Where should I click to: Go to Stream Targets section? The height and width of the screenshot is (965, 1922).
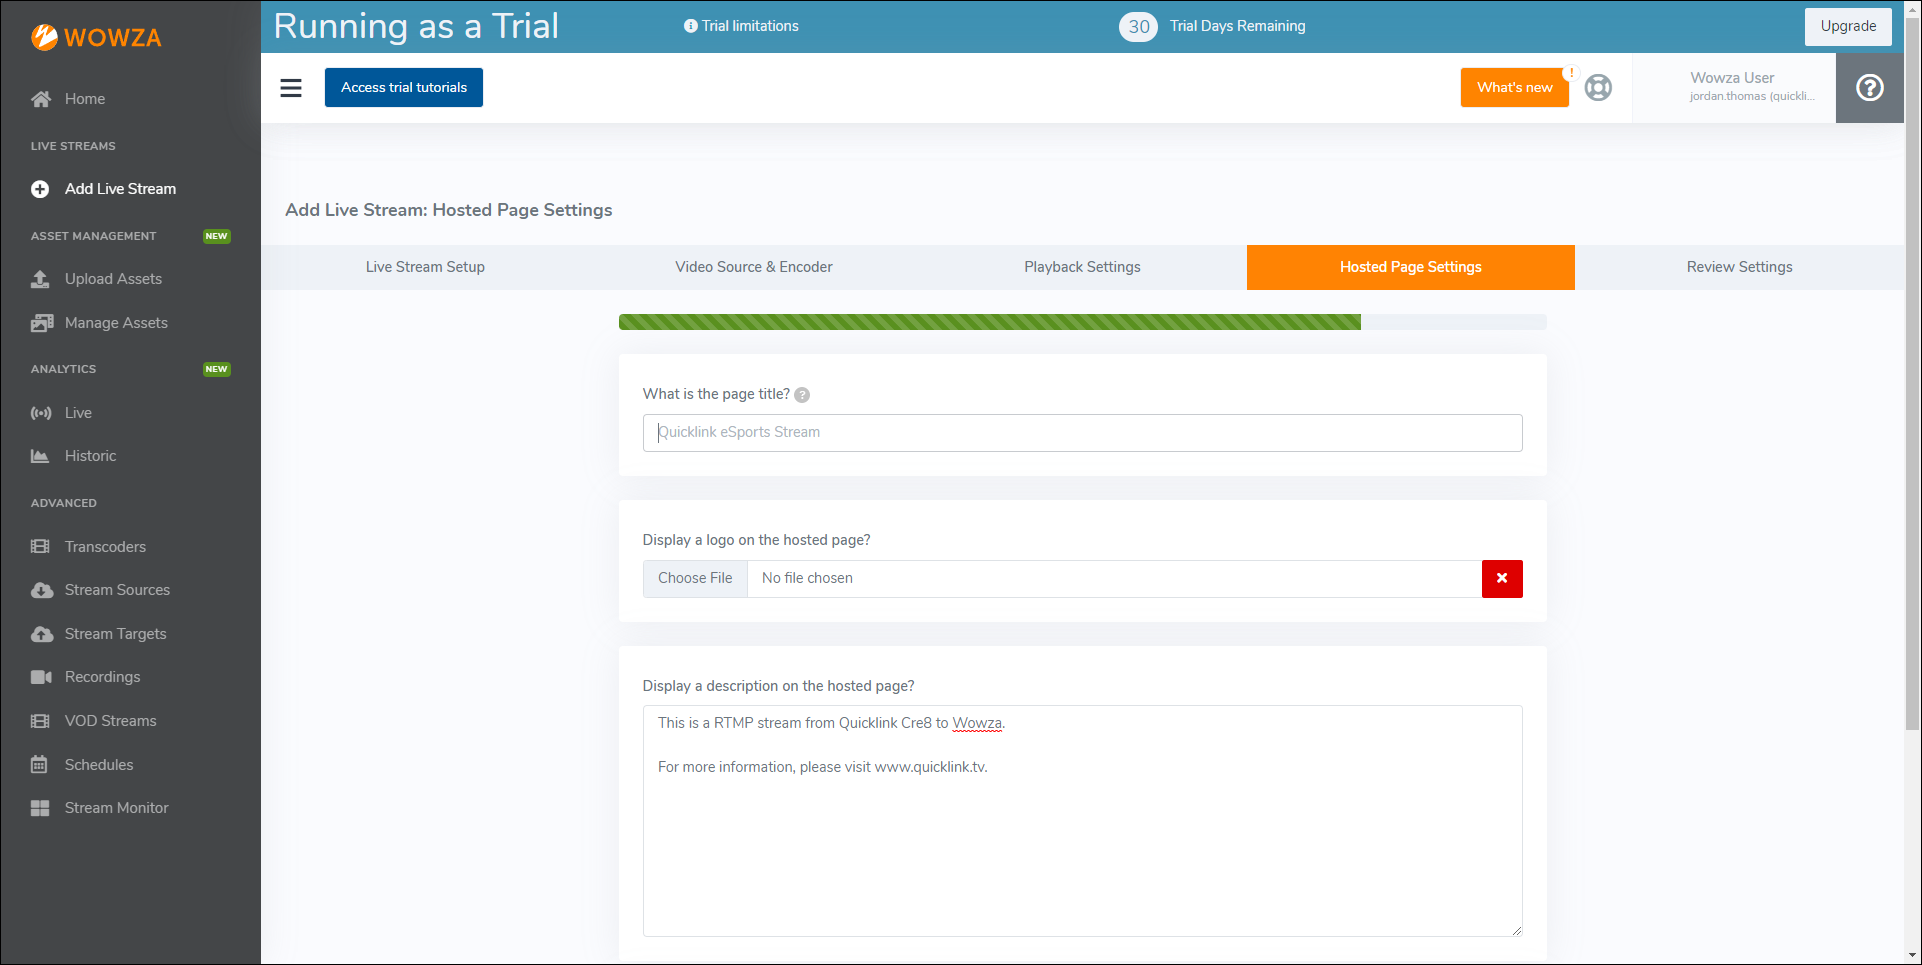coord(115,634)
